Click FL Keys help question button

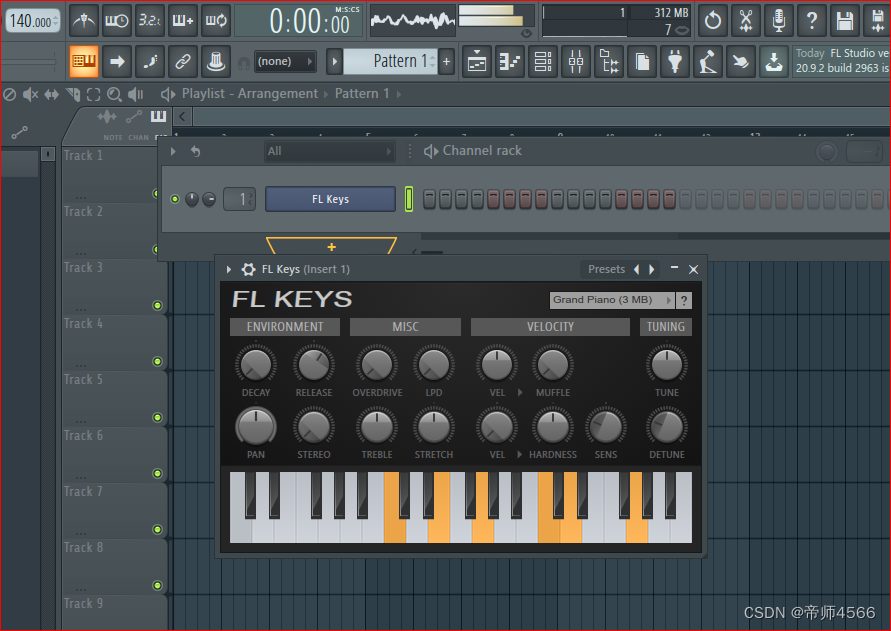pyautogui.click(x=684, y=300)
